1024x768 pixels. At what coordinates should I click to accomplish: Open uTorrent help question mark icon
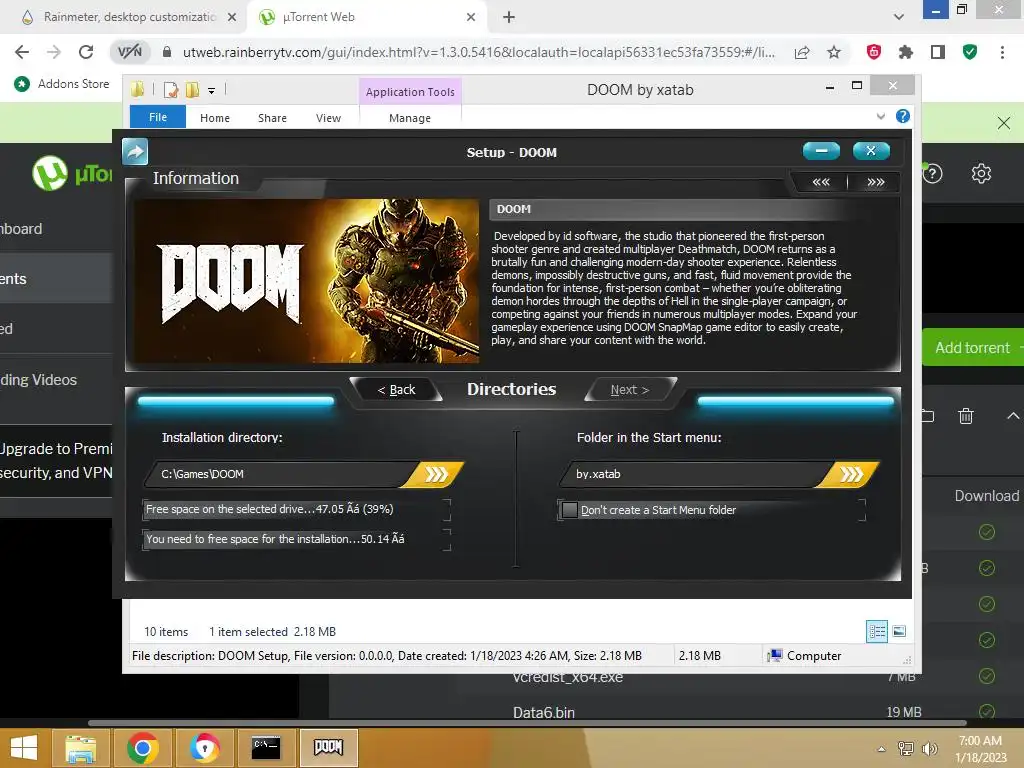click(x=933, y=174)
